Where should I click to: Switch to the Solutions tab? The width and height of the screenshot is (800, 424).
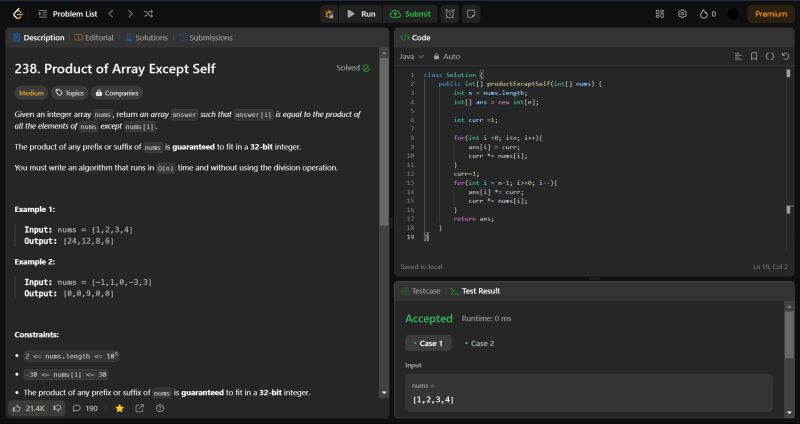pos(146,38)
